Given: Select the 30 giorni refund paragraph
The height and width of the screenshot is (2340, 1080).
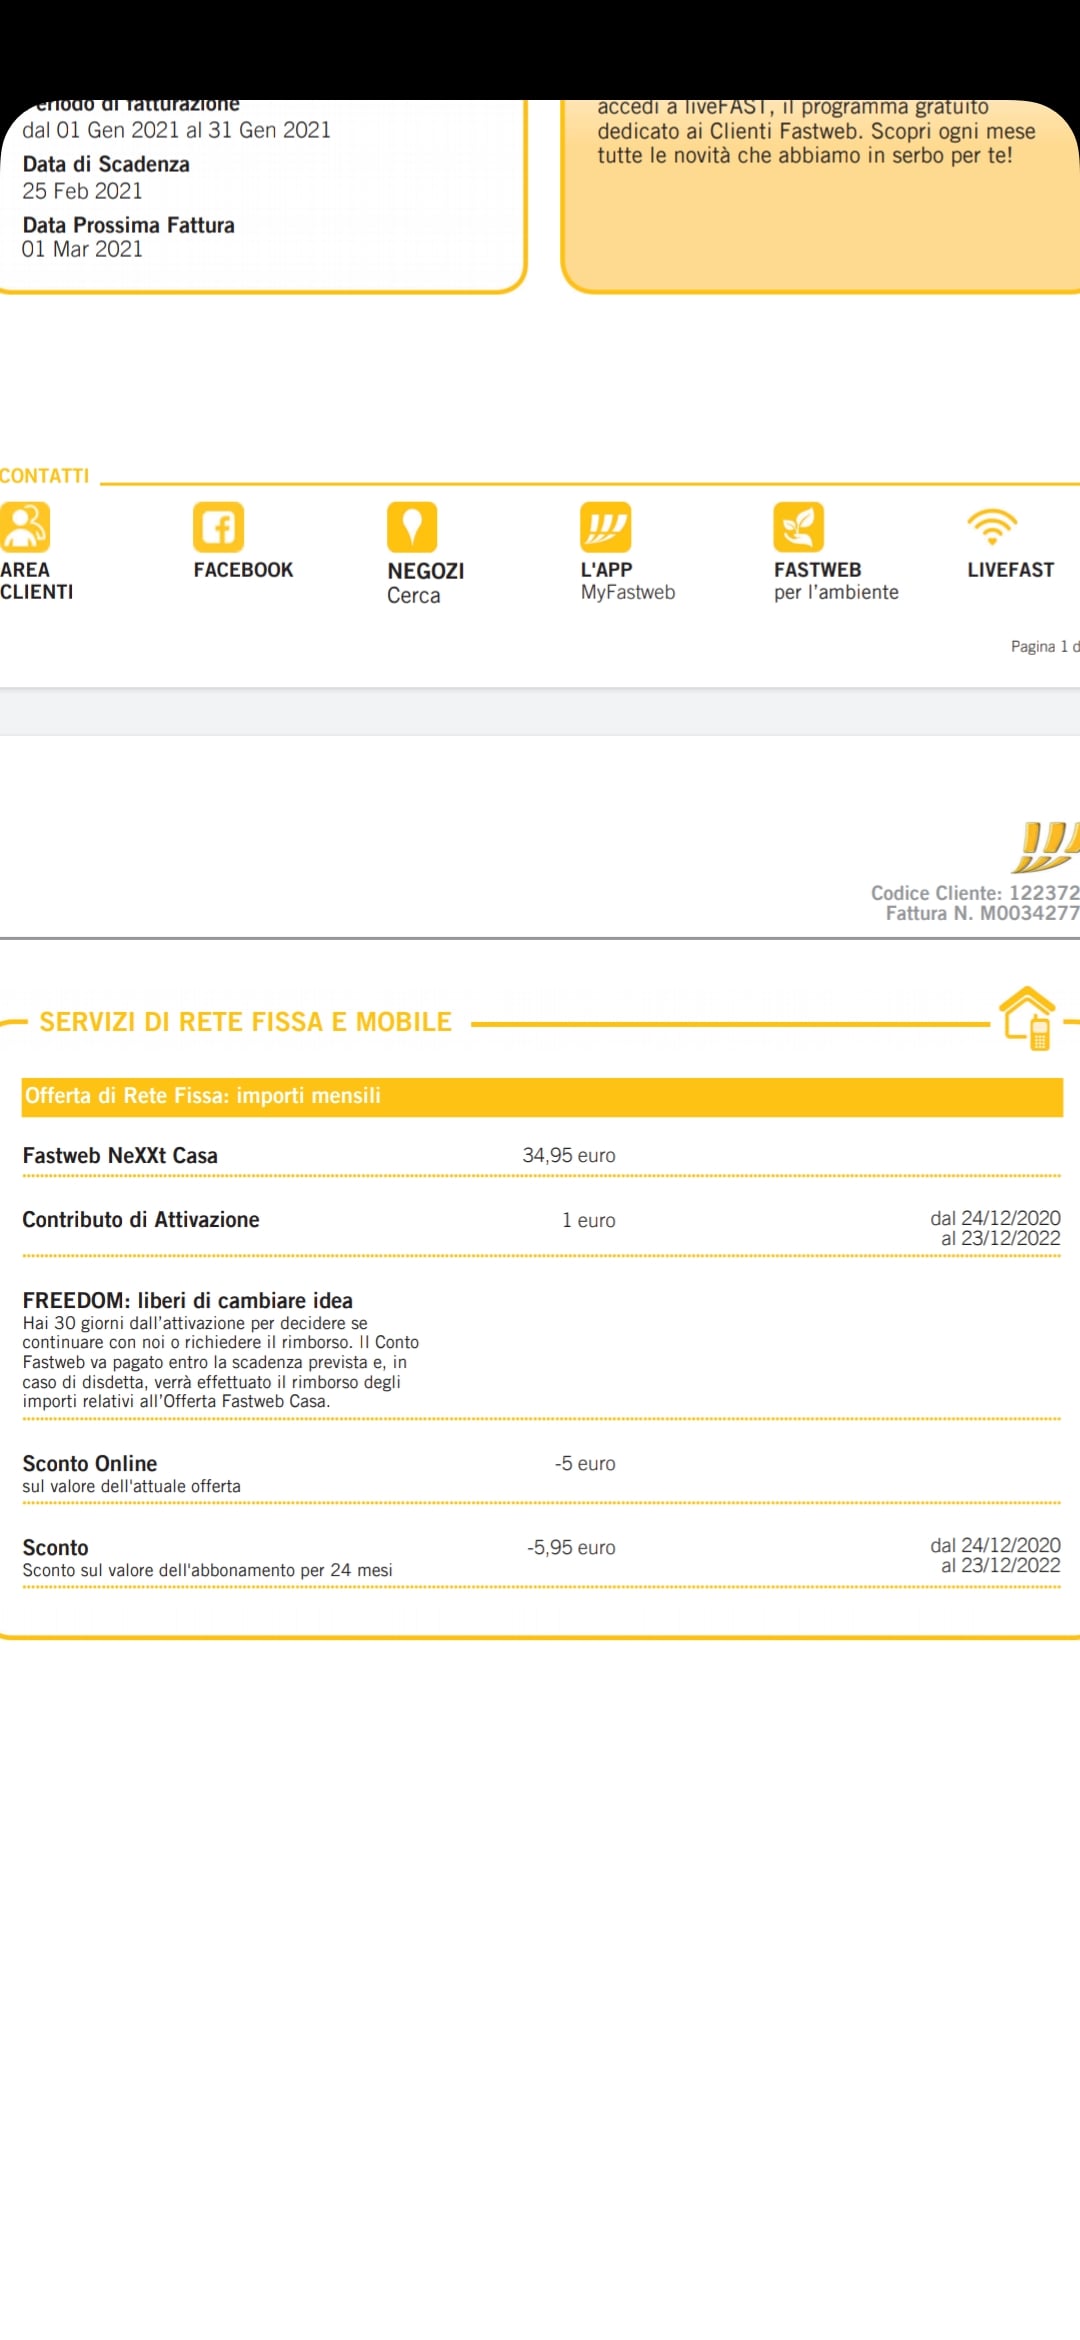Looking at the screenshot, I should click(x=220, y=1362).
